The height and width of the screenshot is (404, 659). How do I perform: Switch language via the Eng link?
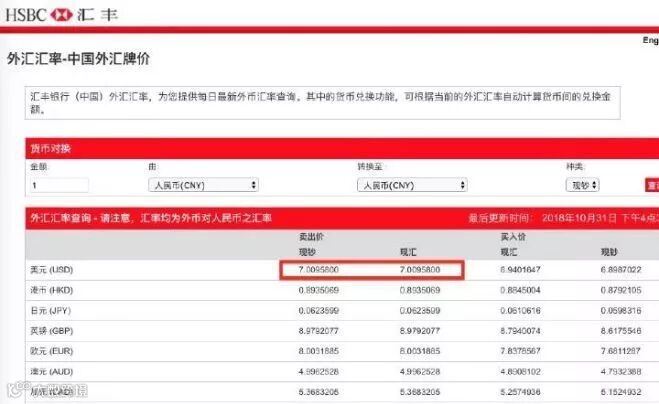[651, 40]
